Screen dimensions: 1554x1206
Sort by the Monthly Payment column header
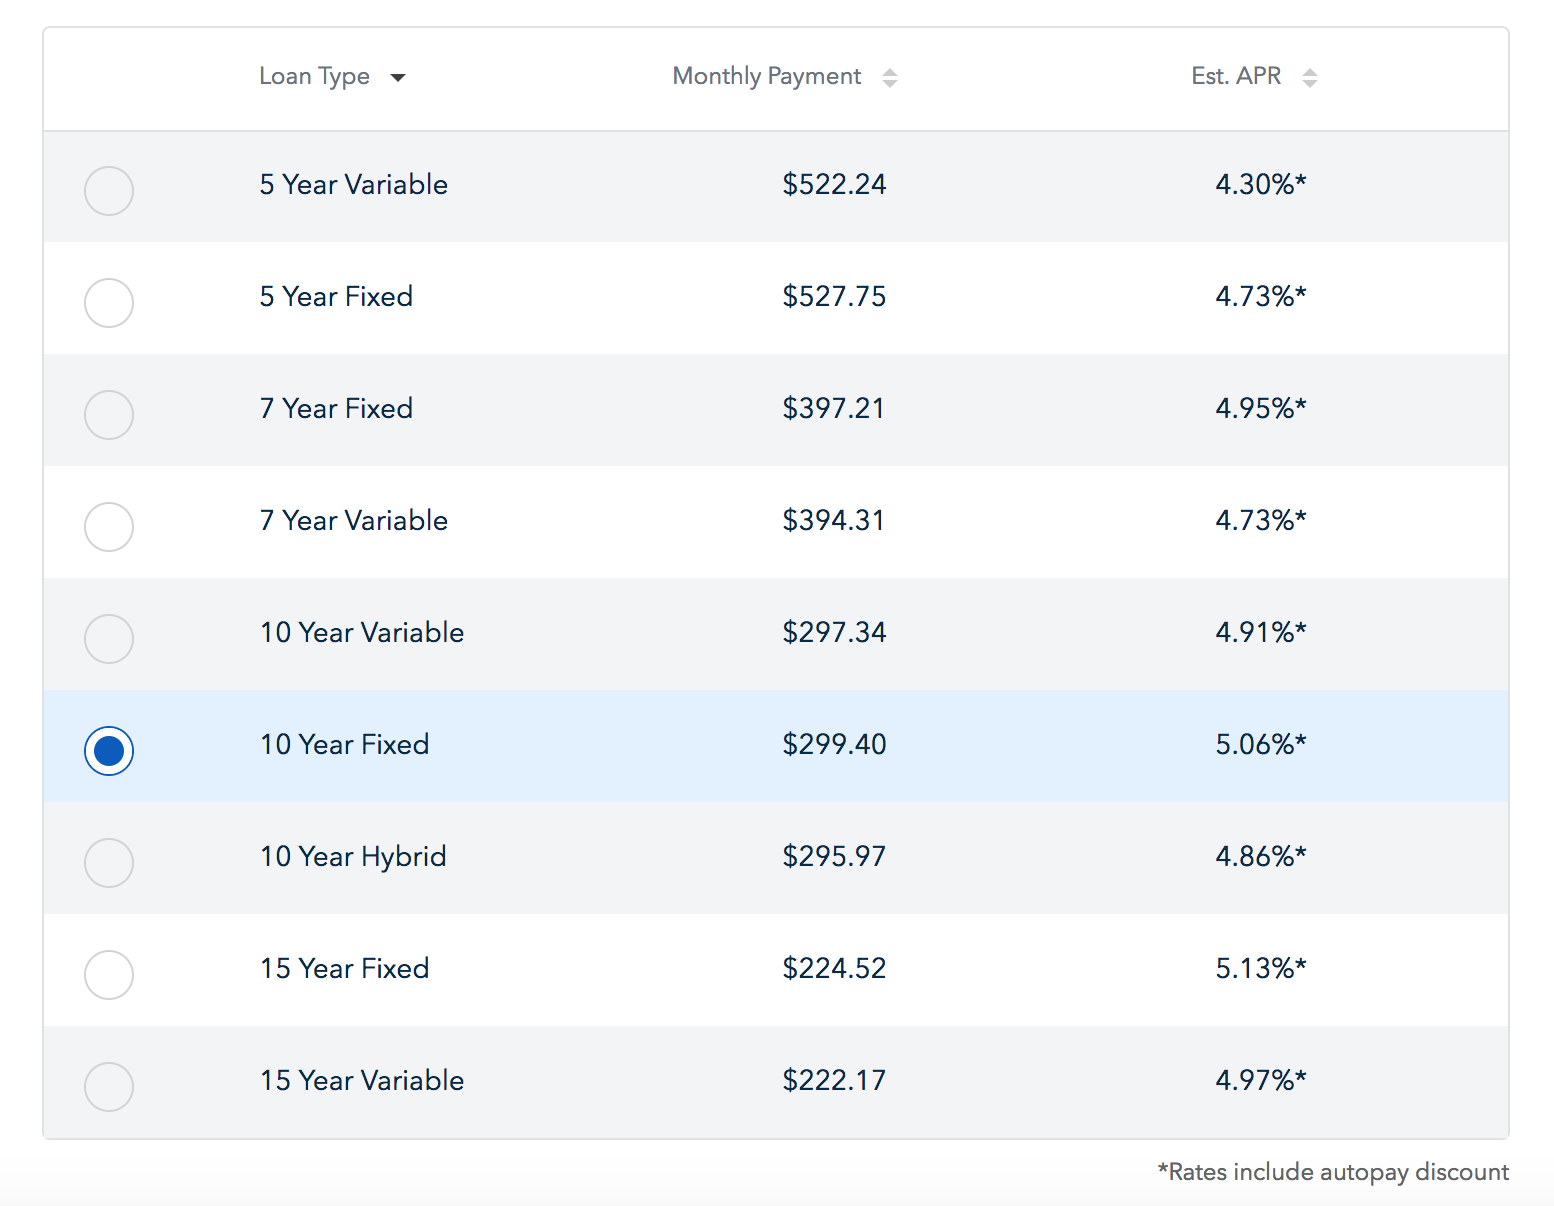[766, 77]
